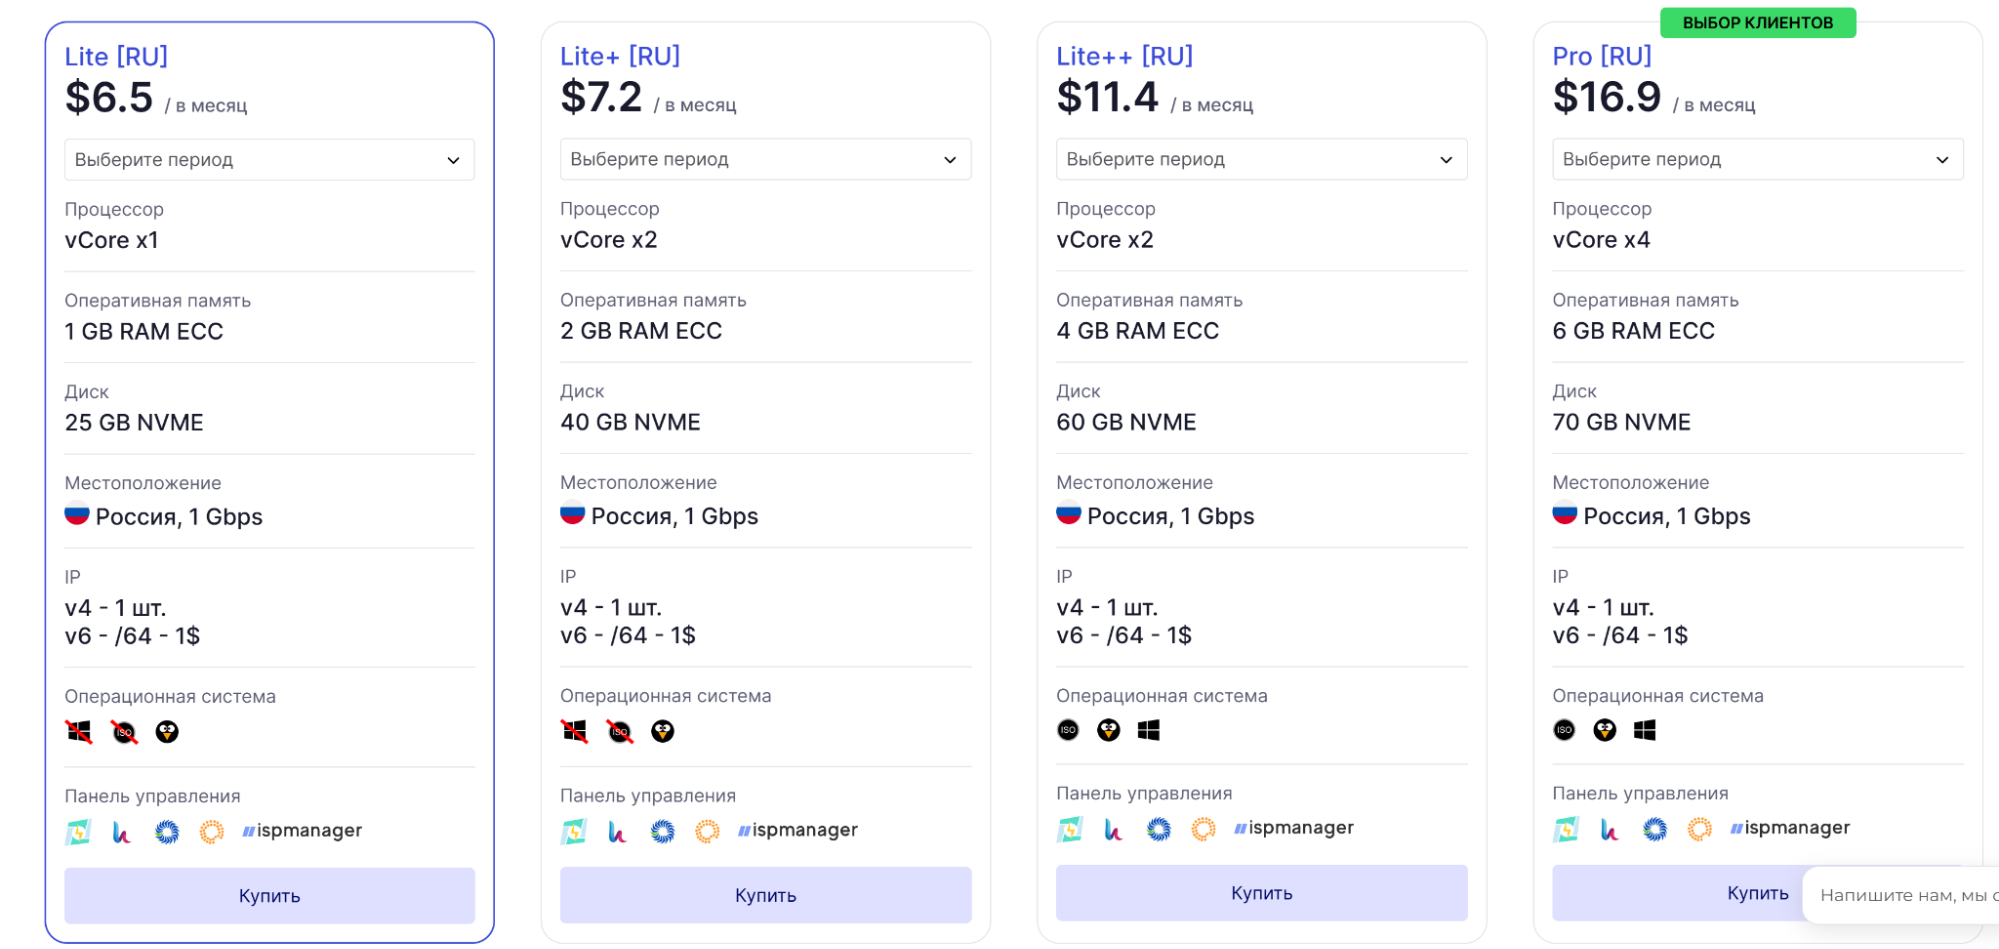Click the orange ring panel icon in Lite++ card
The height and width of the screenshot is (949, 1999).
point(1203,828)
